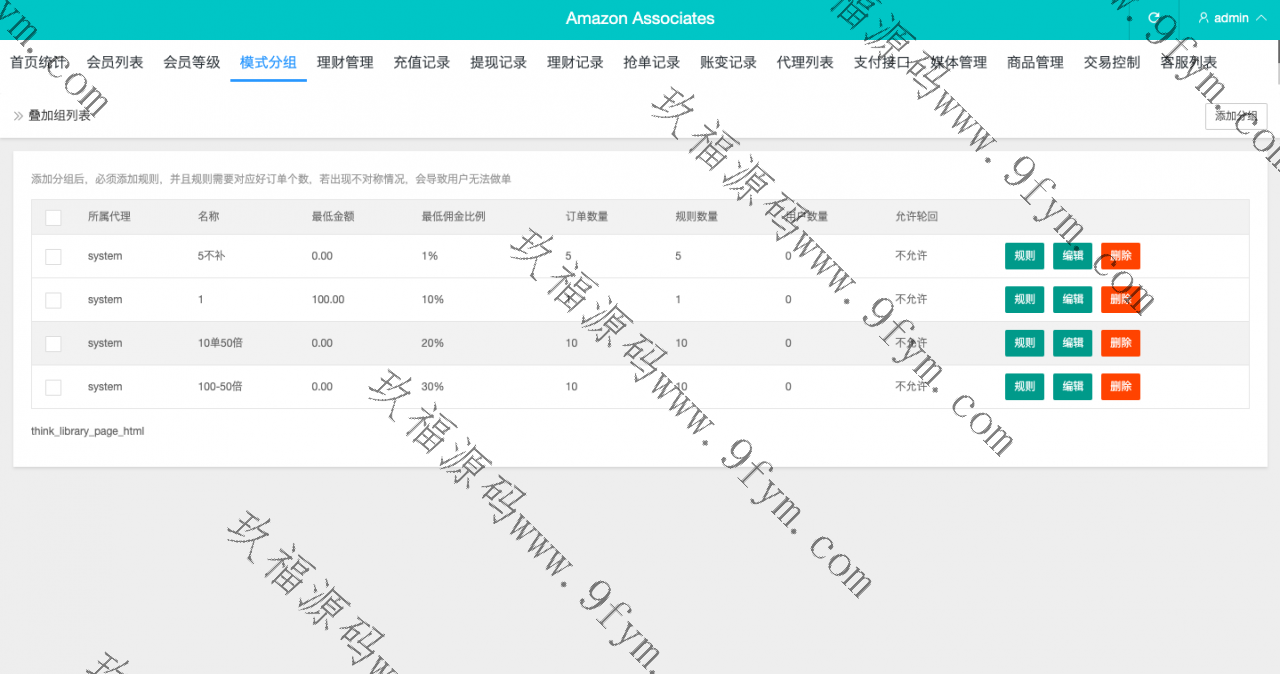Expand the admin account dropdown arrow
Screen dimensions: 1280x674
tap(1260, 18)
